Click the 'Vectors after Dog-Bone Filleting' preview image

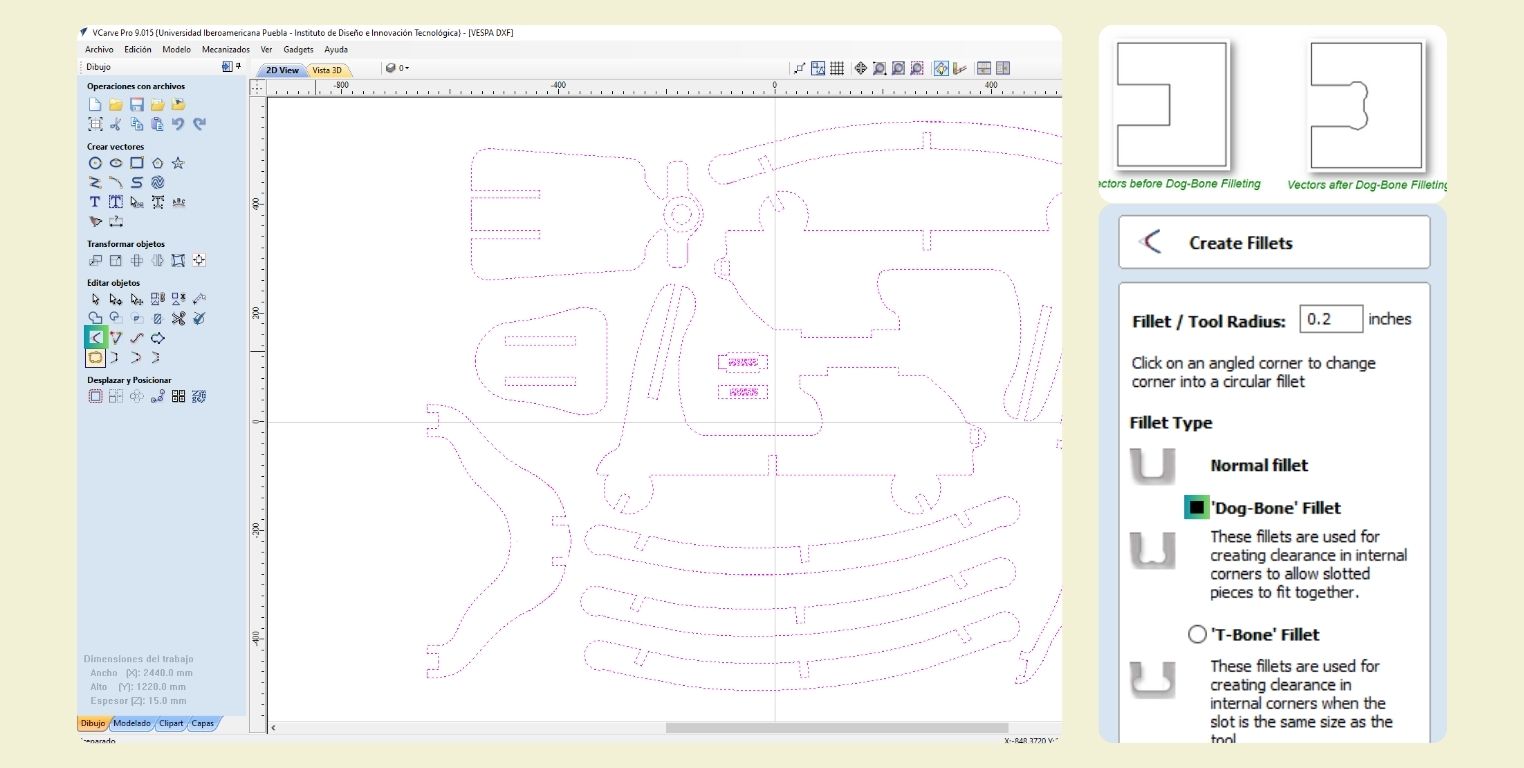(x=1366, y=105)
